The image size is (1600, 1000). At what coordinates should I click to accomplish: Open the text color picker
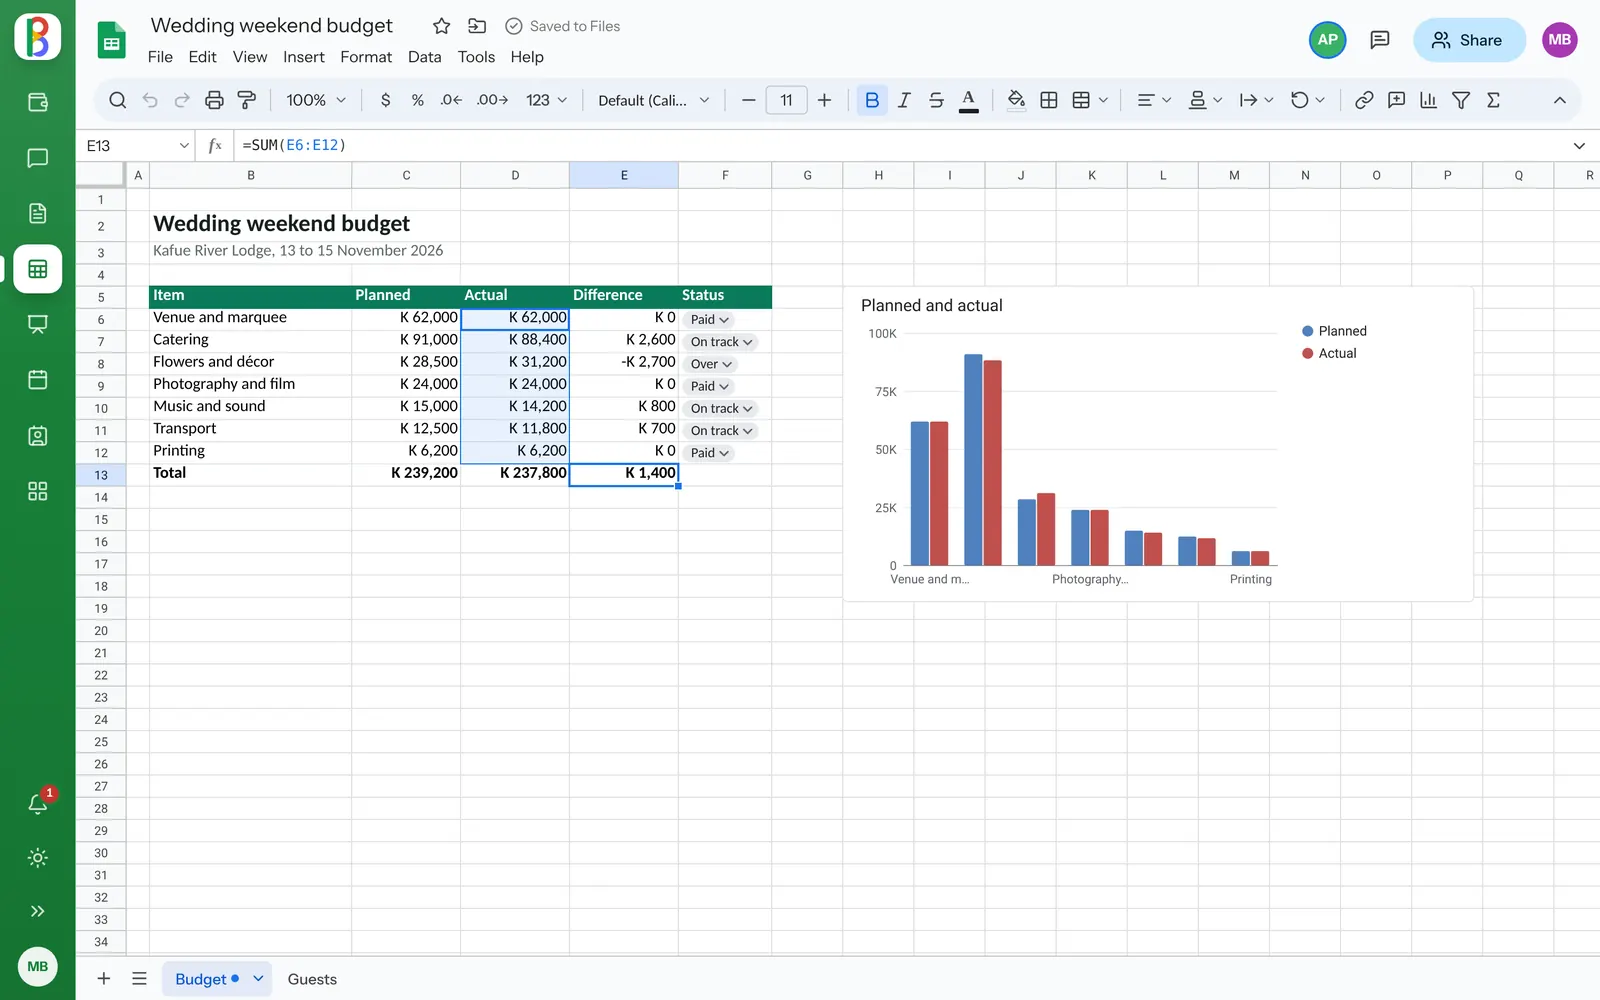point(968,100)
